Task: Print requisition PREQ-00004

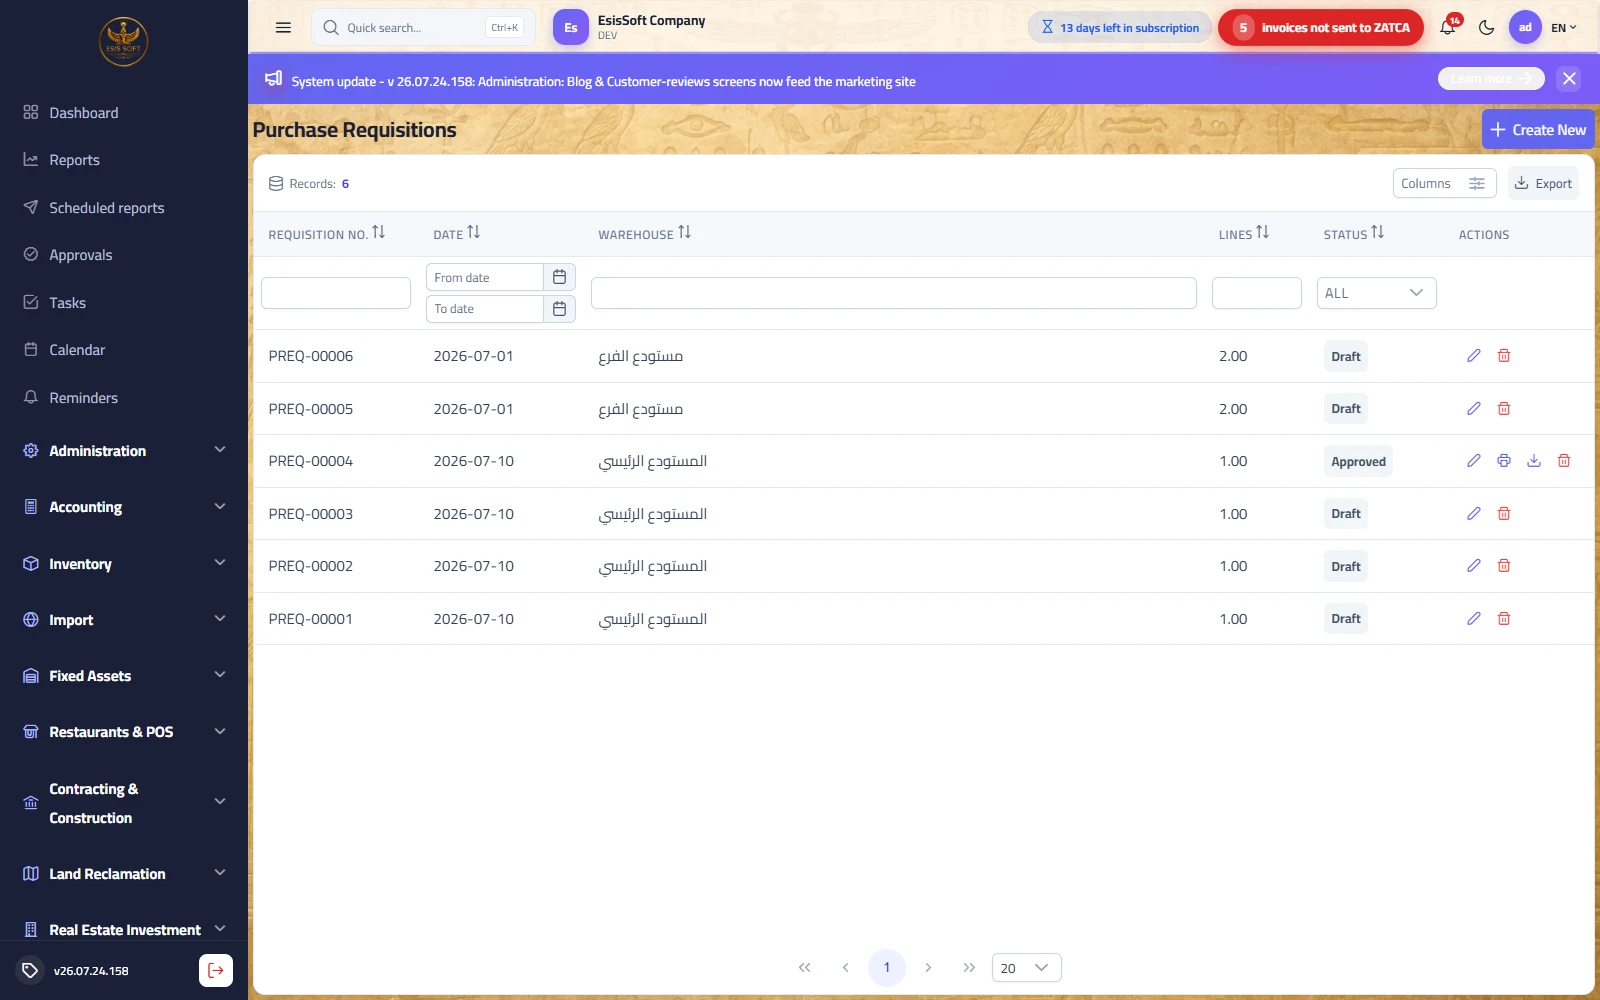Action: coord(1503,461)
